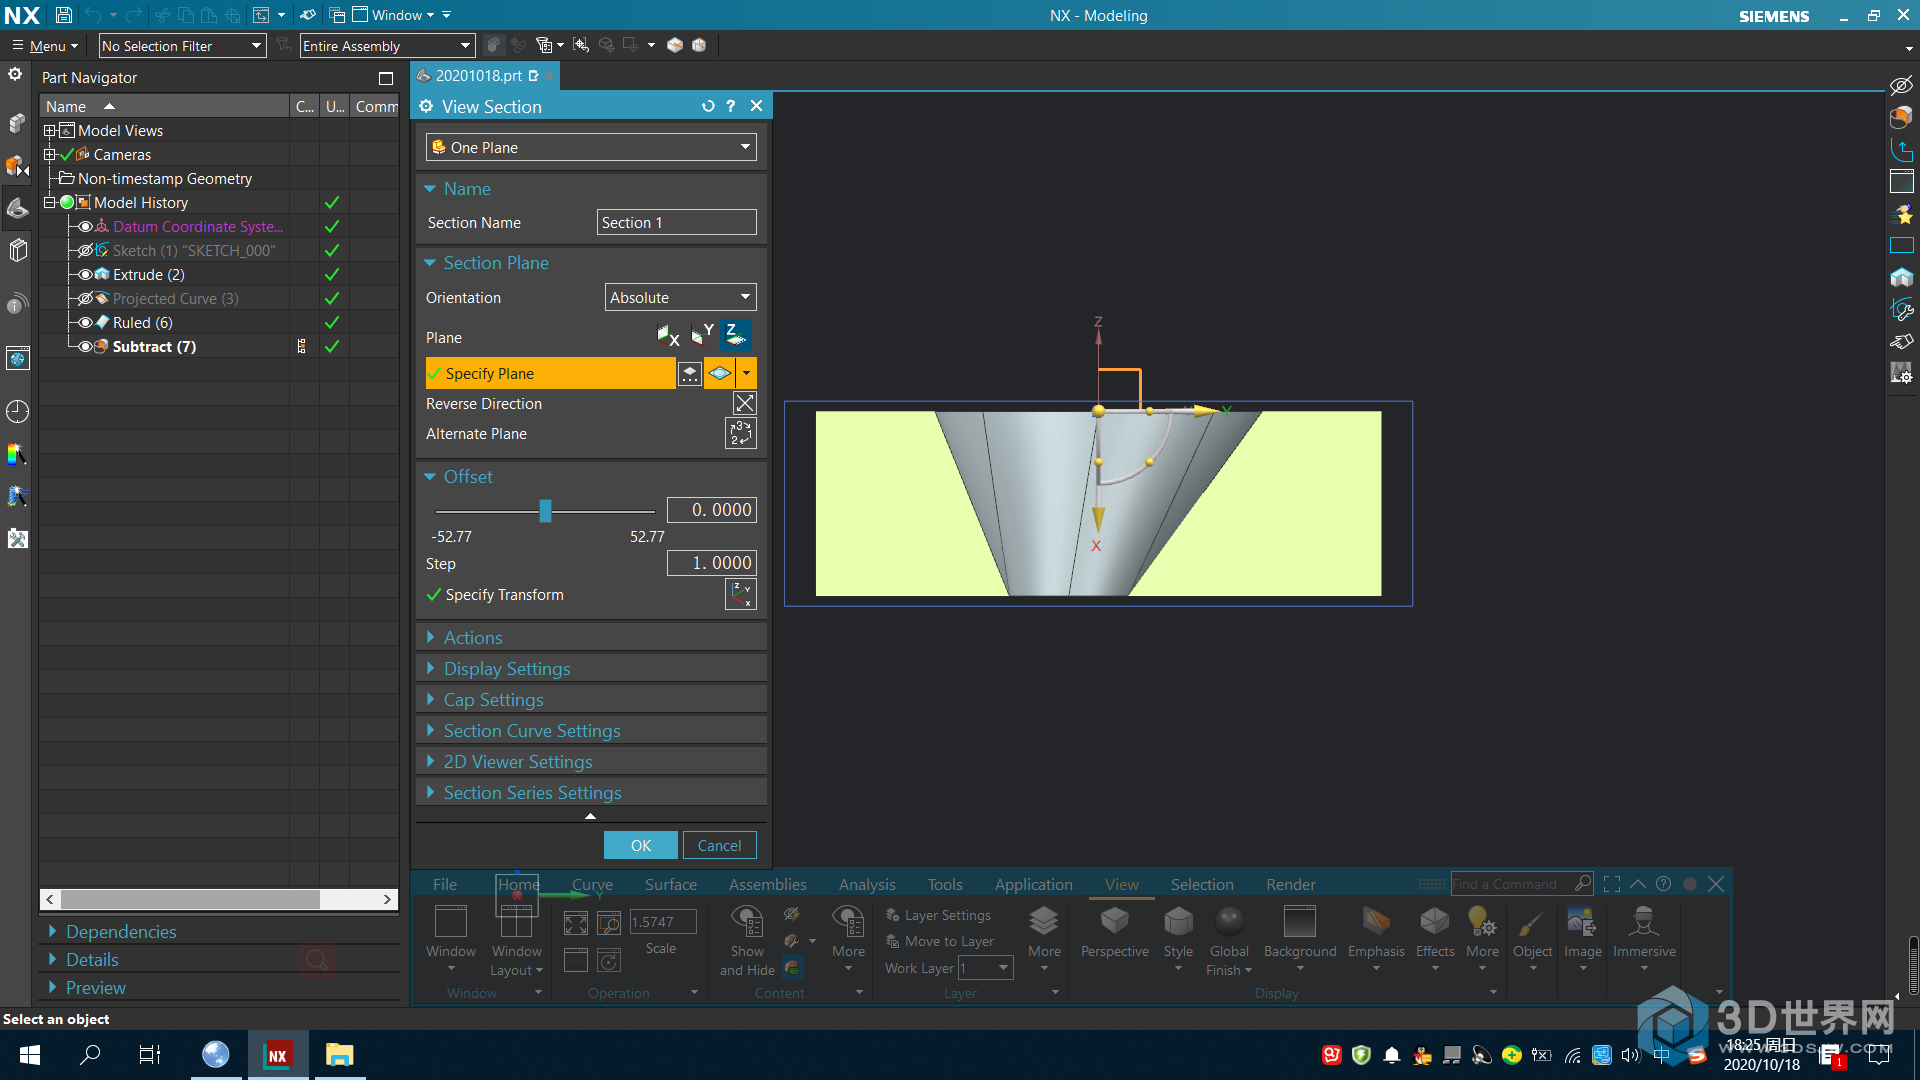Open the Menu dropdown

tap(45, 46)
